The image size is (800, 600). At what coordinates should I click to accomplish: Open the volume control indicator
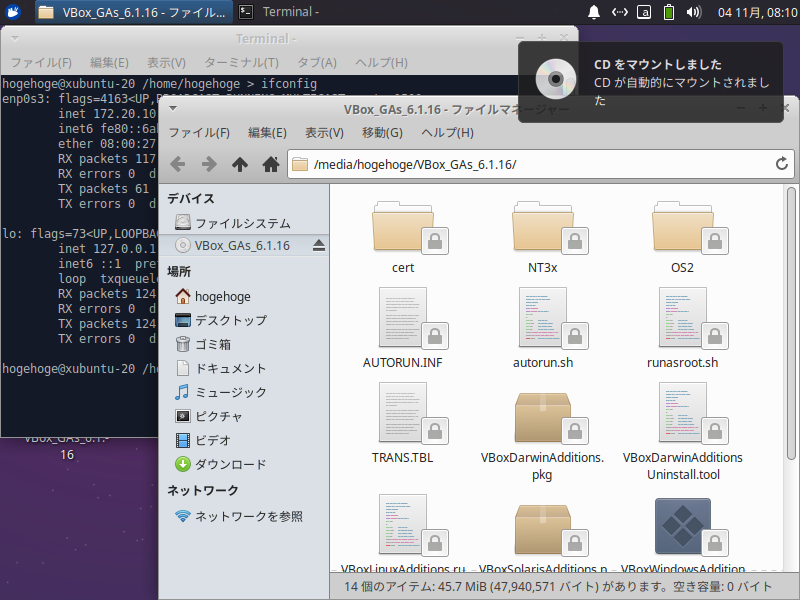point(694,12)
